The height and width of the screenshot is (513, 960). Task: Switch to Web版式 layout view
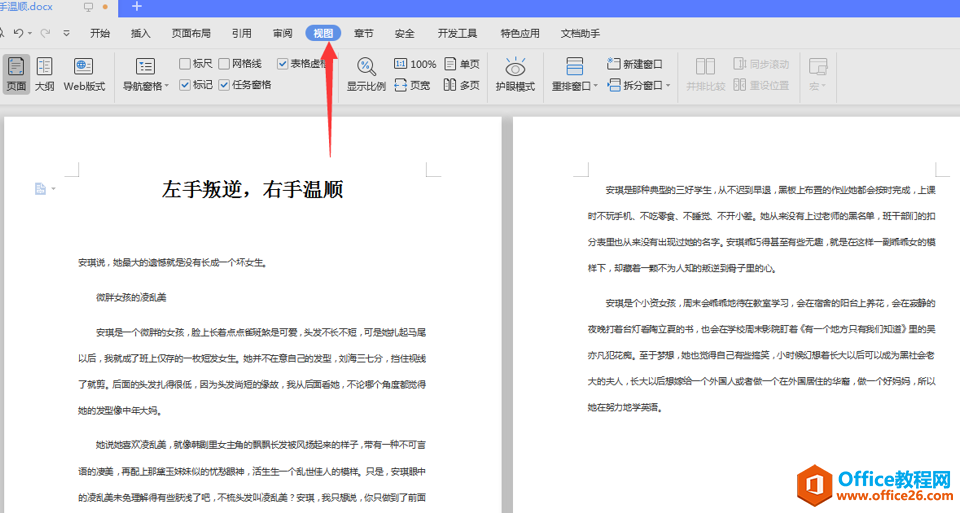[x=84, y=74]
